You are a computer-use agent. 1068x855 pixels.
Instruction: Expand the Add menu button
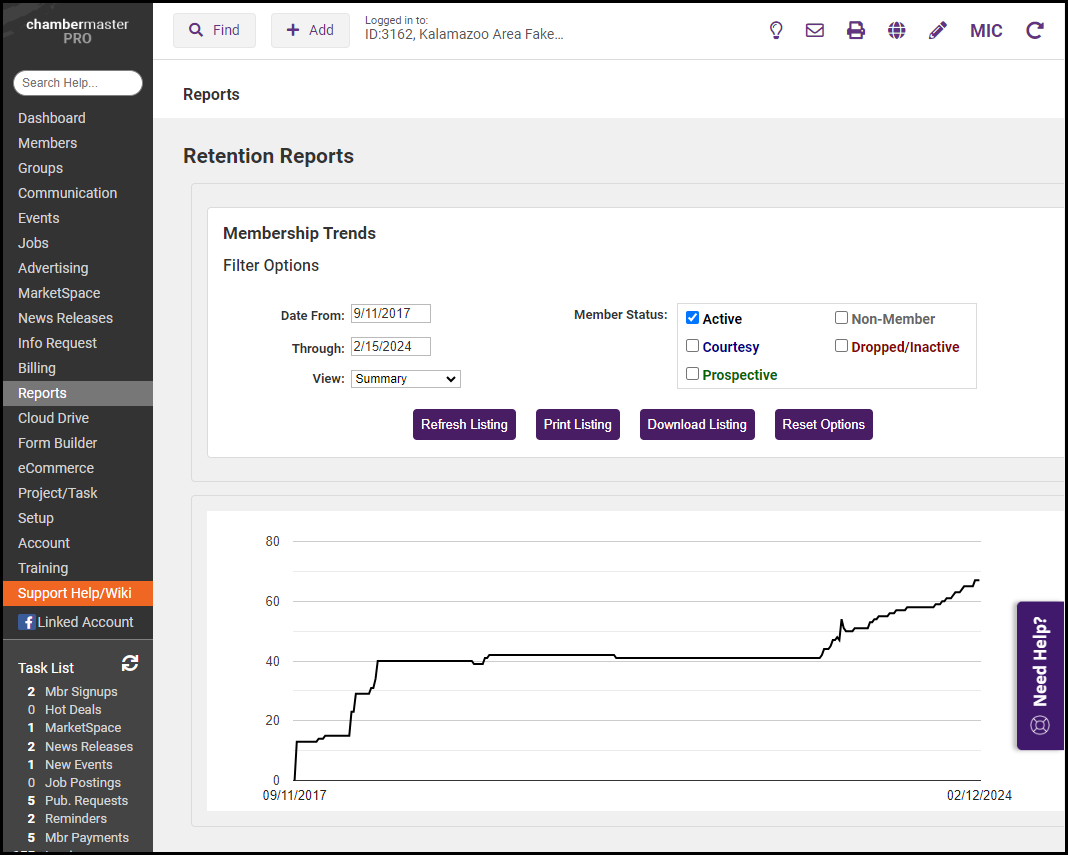pos(310,30)
